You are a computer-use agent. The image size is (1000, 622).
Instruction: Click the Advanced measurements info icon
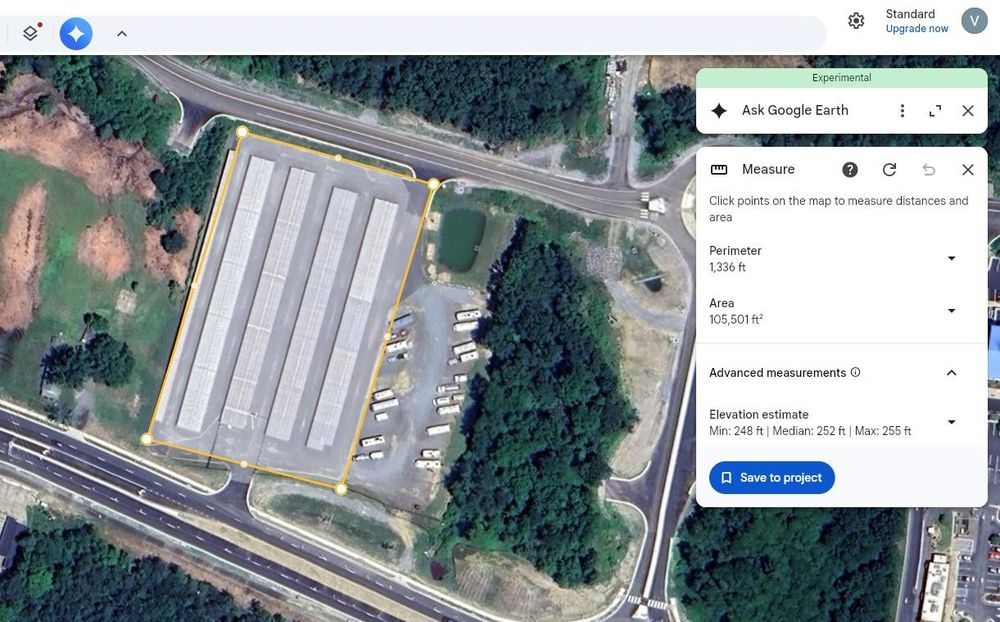(855, 373)
